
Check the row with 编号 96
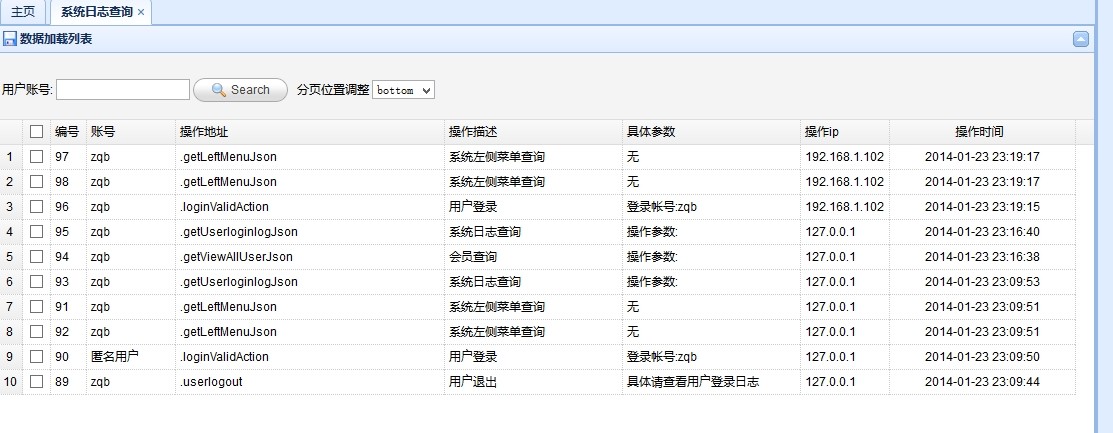coord(36,207)
